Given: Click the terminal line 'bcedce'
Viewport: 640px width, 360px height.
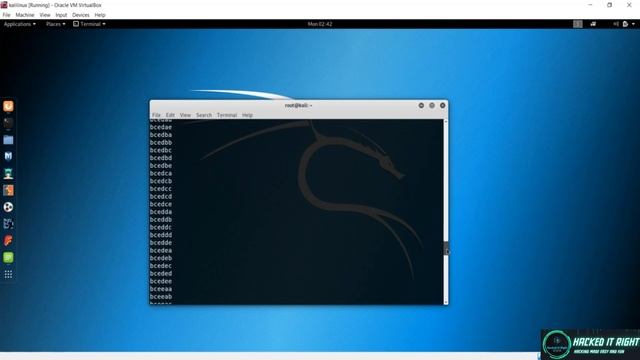Looking at the screenshot, I should (x=161, y=204).
